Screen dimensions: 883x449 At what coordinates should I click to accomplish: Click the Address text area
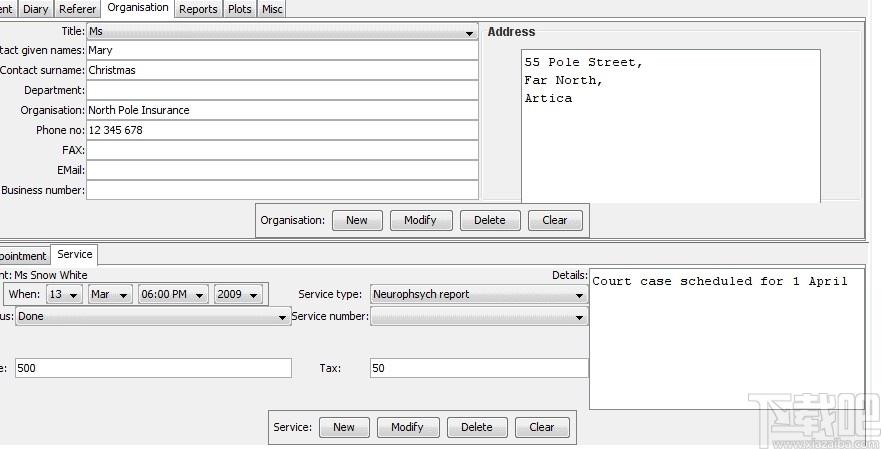tap(671, 126)
